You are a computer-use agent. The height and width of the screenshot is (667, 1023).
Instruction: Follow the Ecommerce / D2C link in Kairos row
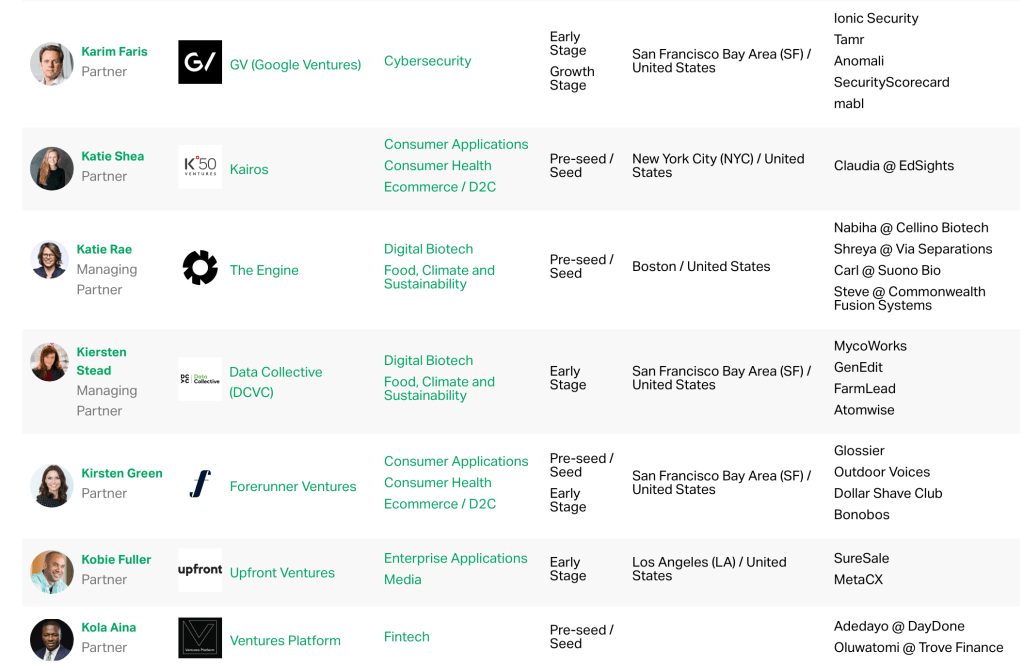tap(439, 187)
